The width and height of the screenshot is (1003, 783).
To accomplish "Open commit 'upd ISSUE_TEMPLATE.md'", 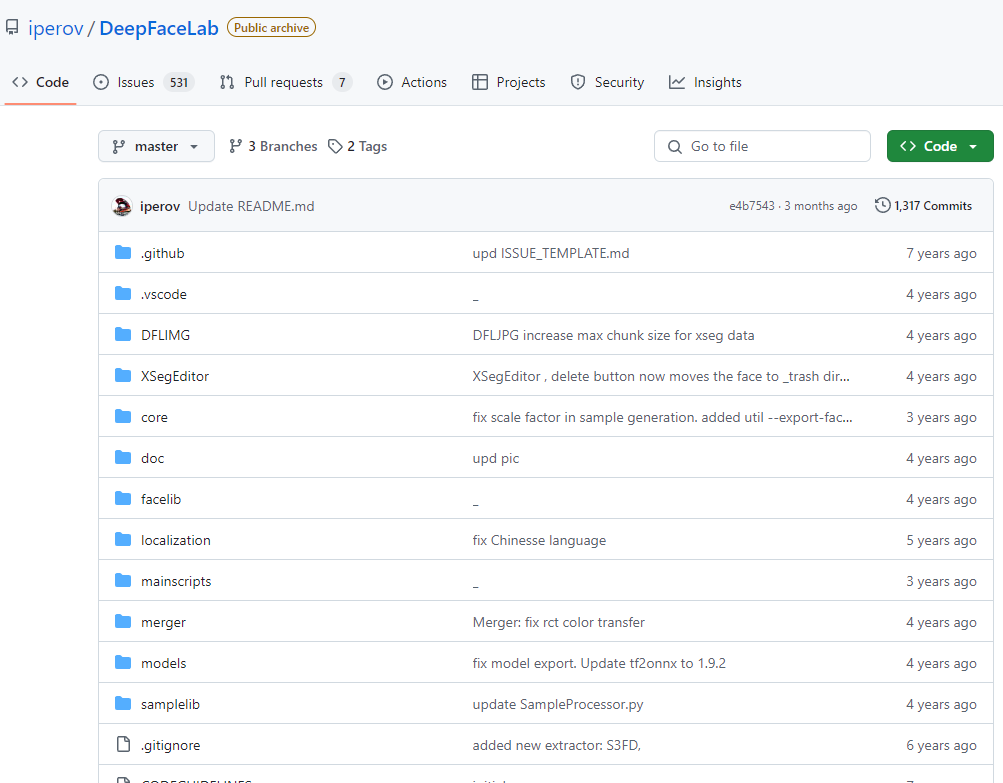I will (551, 253).
